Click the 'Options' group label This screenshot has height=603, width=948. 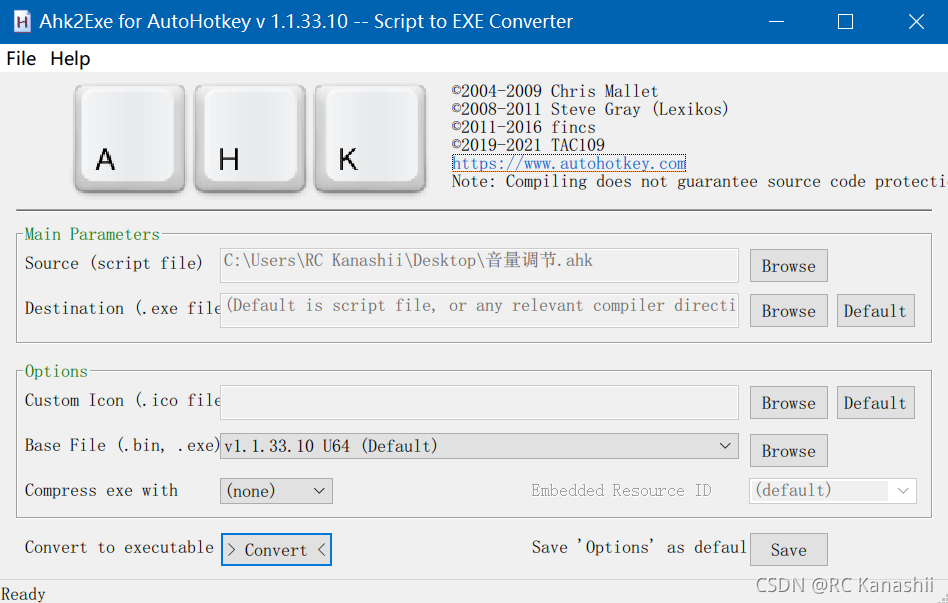click(56, 371)
